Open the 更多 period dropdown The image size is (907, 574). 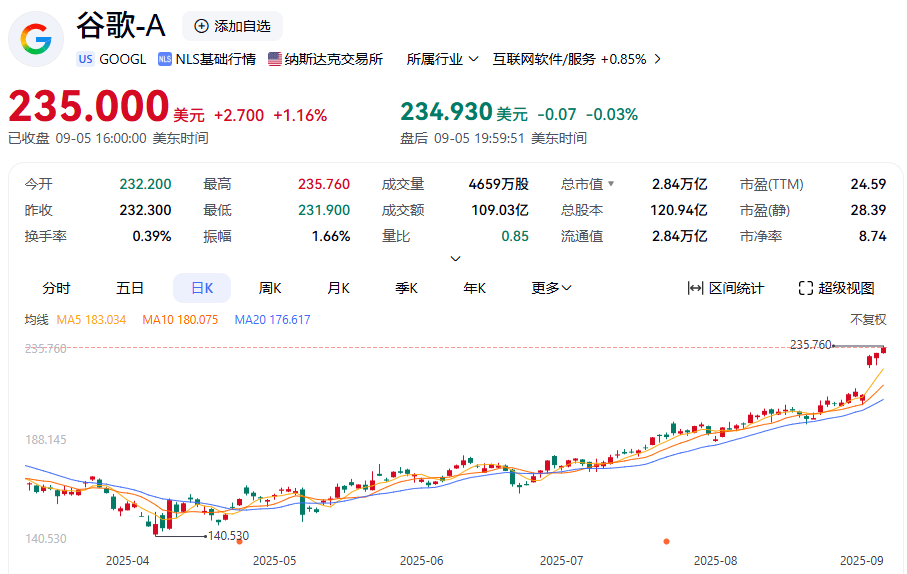click(x=551, y=288)
